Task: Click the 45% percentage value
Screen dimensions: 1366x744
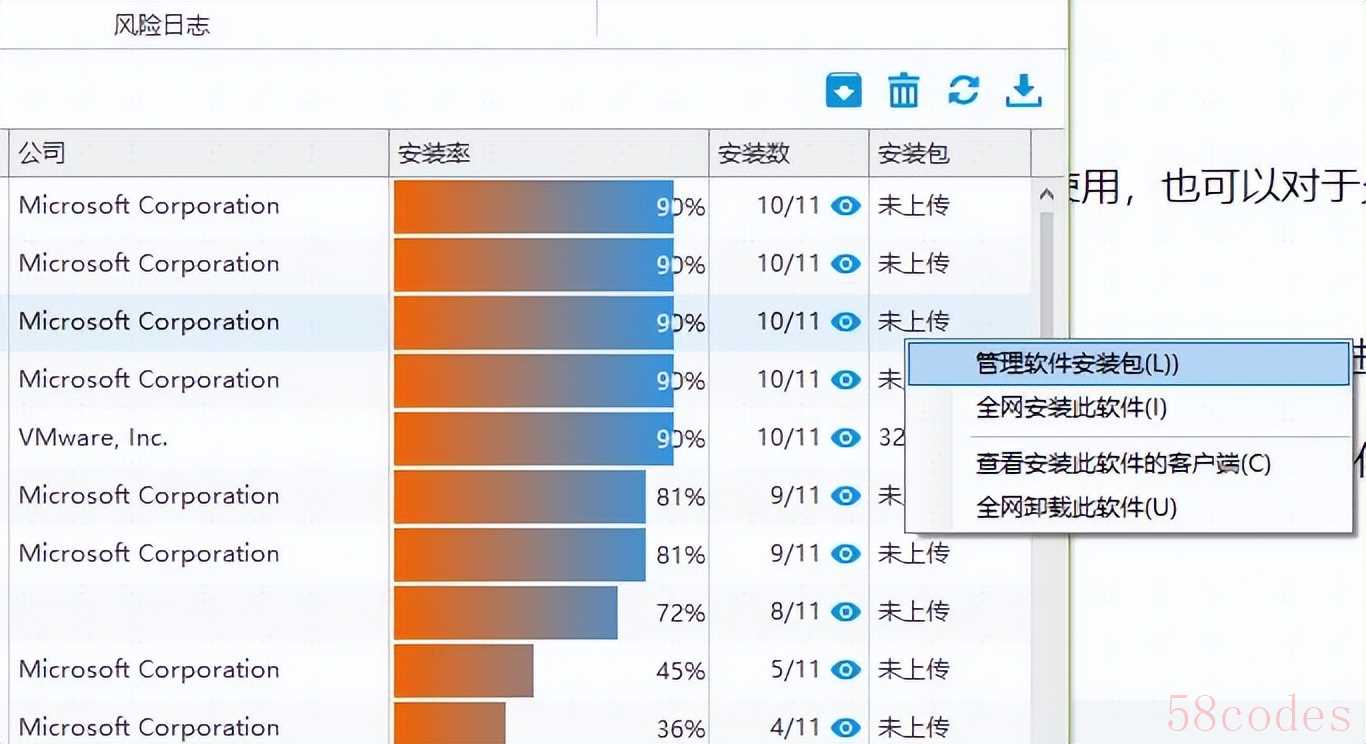Action: tap(681, 671)
